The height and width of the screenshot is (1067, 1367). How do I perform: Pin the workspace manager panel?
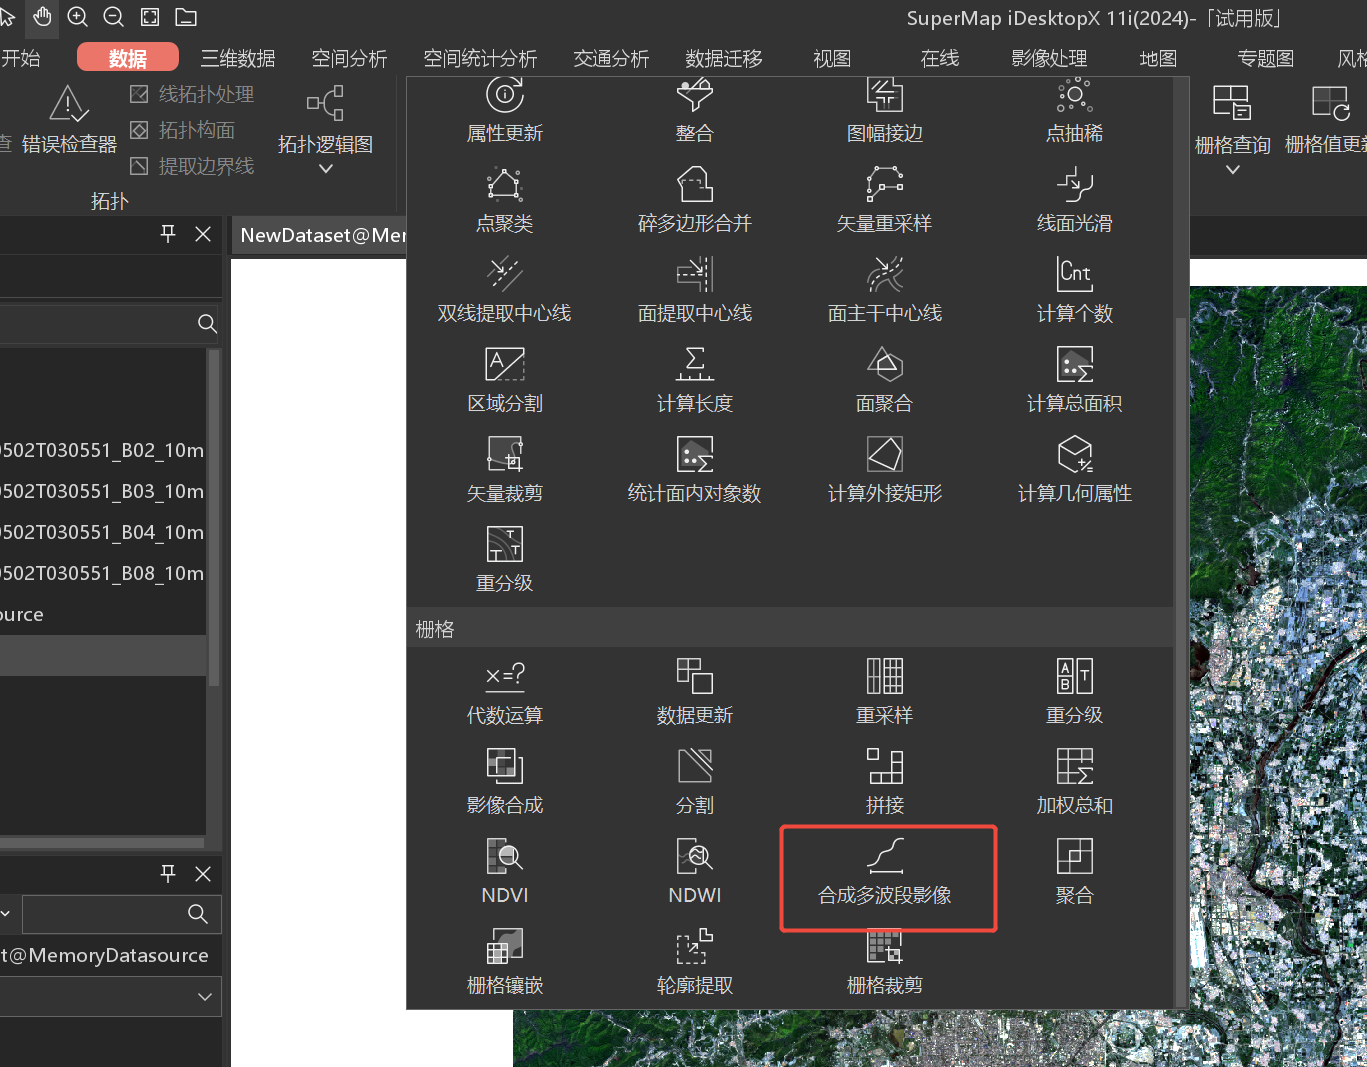pos(168,234)
